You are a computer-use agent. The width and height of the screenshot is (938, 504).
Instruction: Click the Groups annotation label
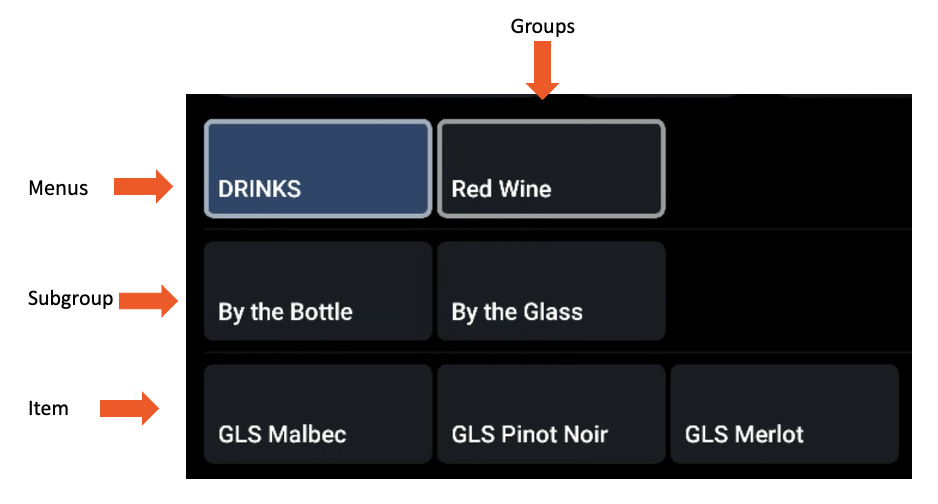click(x=543, y=27)
